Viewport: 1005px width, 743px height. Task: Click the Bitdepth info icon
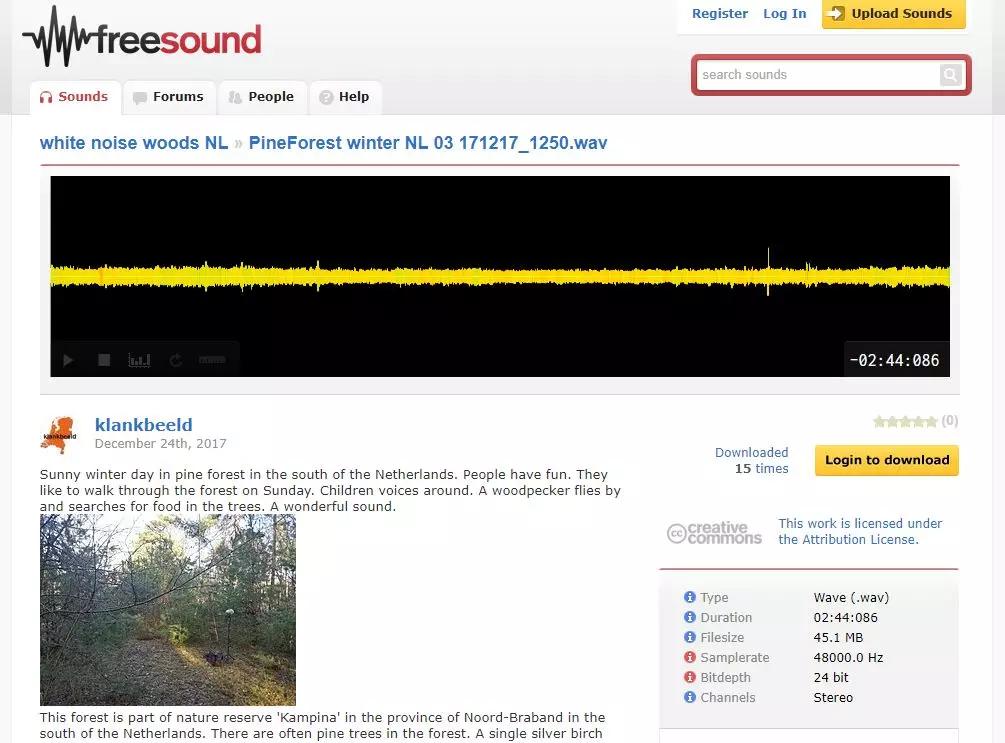(x=690, y=677)
